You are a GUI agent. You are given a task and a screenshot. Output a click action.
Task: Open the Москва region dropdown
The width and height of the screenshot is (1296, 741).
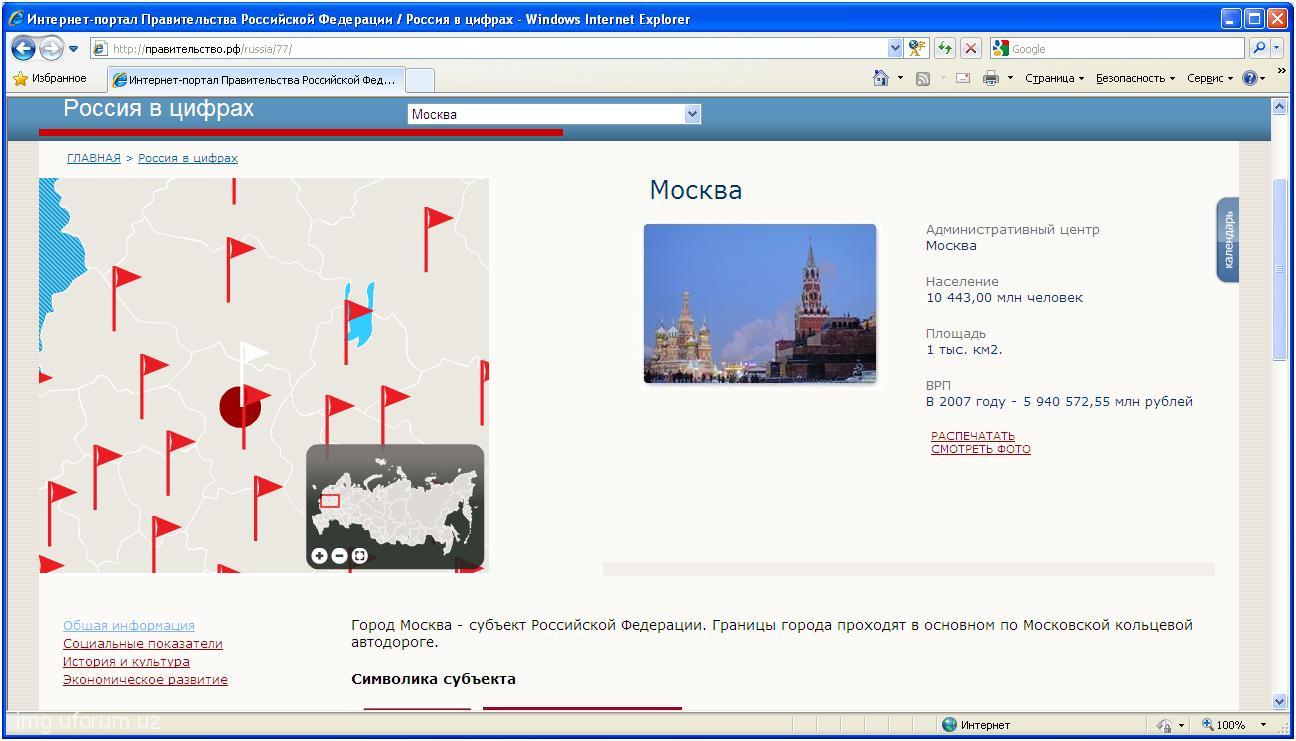(554, 114)
